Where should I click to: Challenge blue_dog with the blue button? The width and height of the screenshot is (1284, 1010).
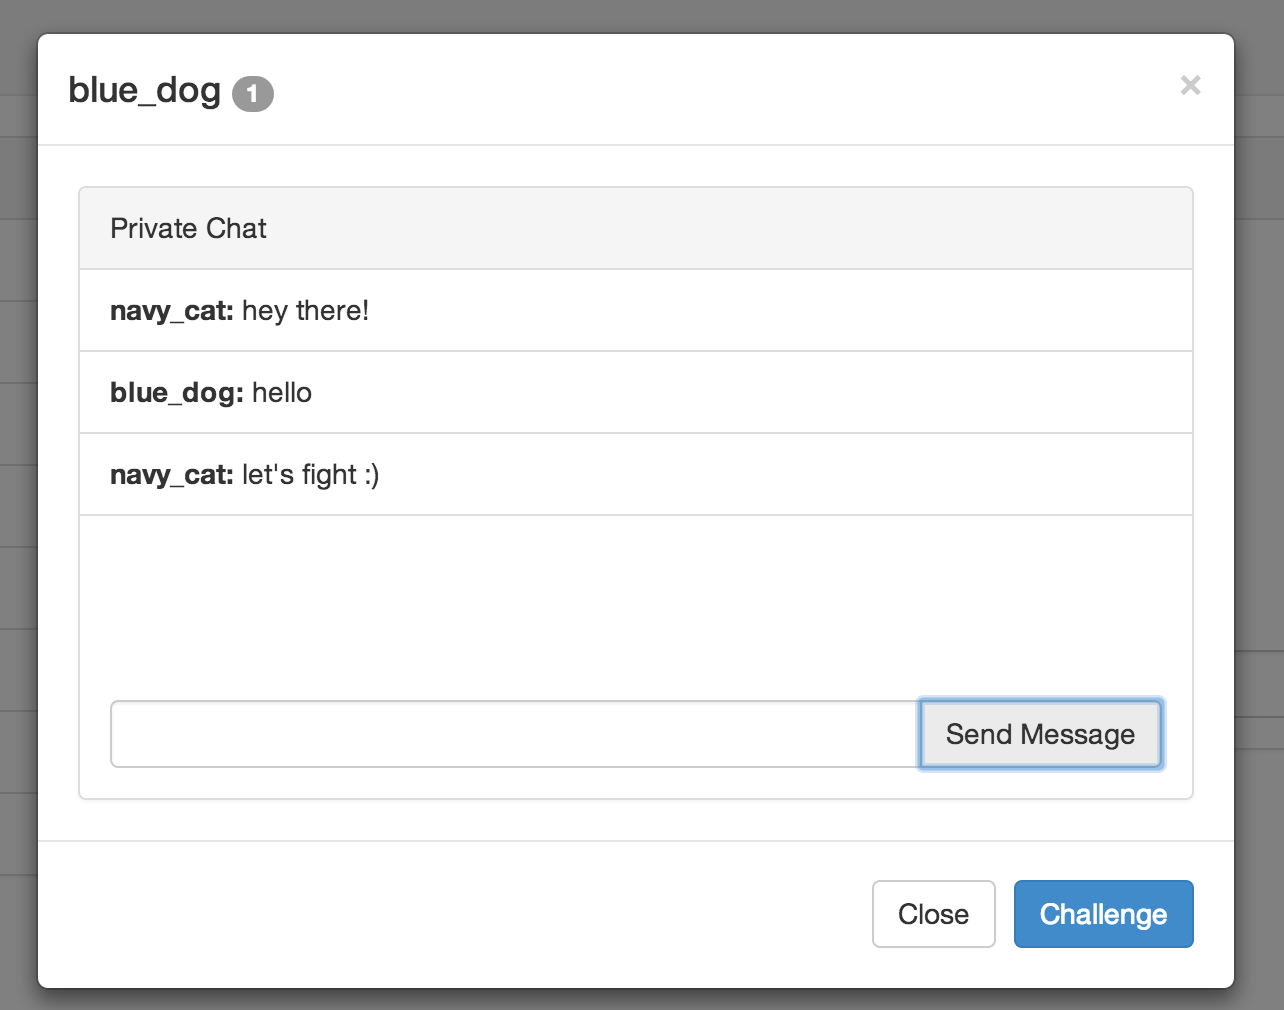1103,914
